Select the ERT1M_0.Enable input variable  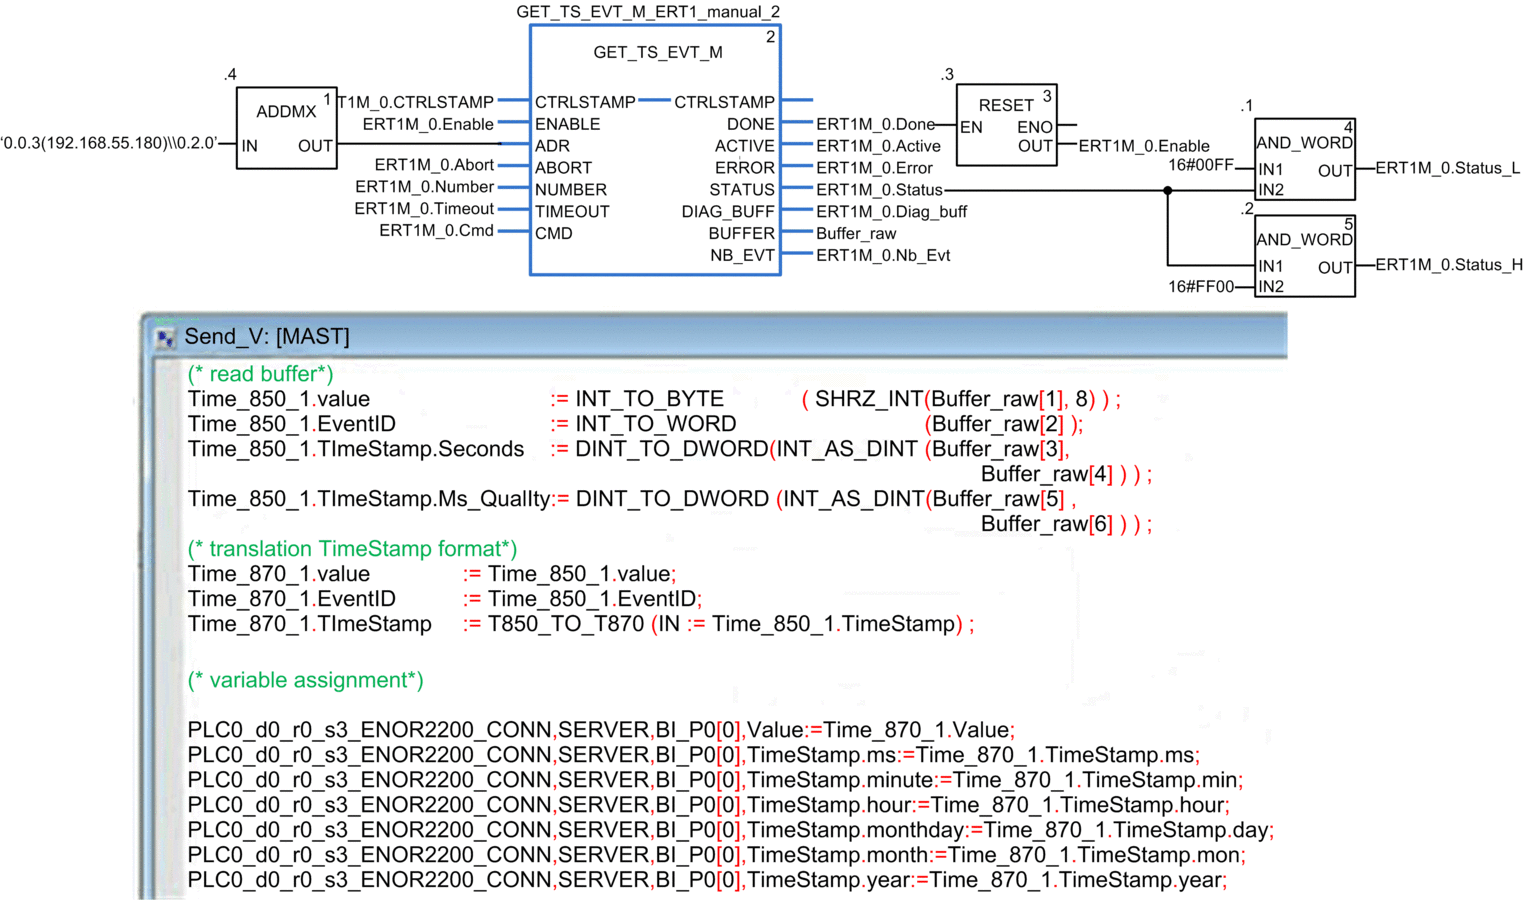(x=428, y=124)
